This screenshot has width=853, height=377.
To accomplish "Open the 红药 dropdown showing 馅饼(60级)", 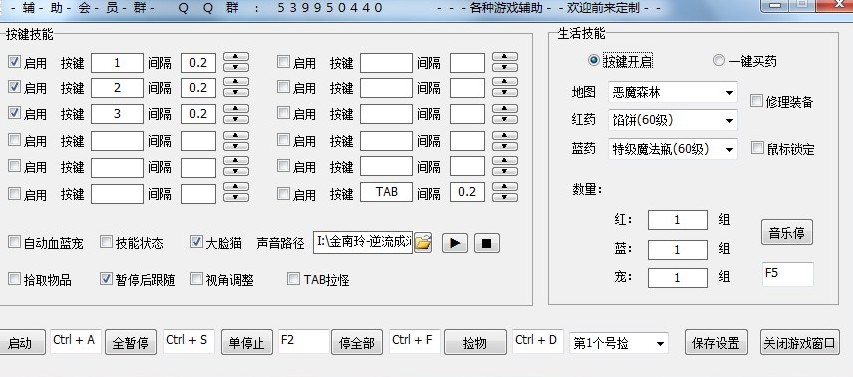I will (673, 120).
